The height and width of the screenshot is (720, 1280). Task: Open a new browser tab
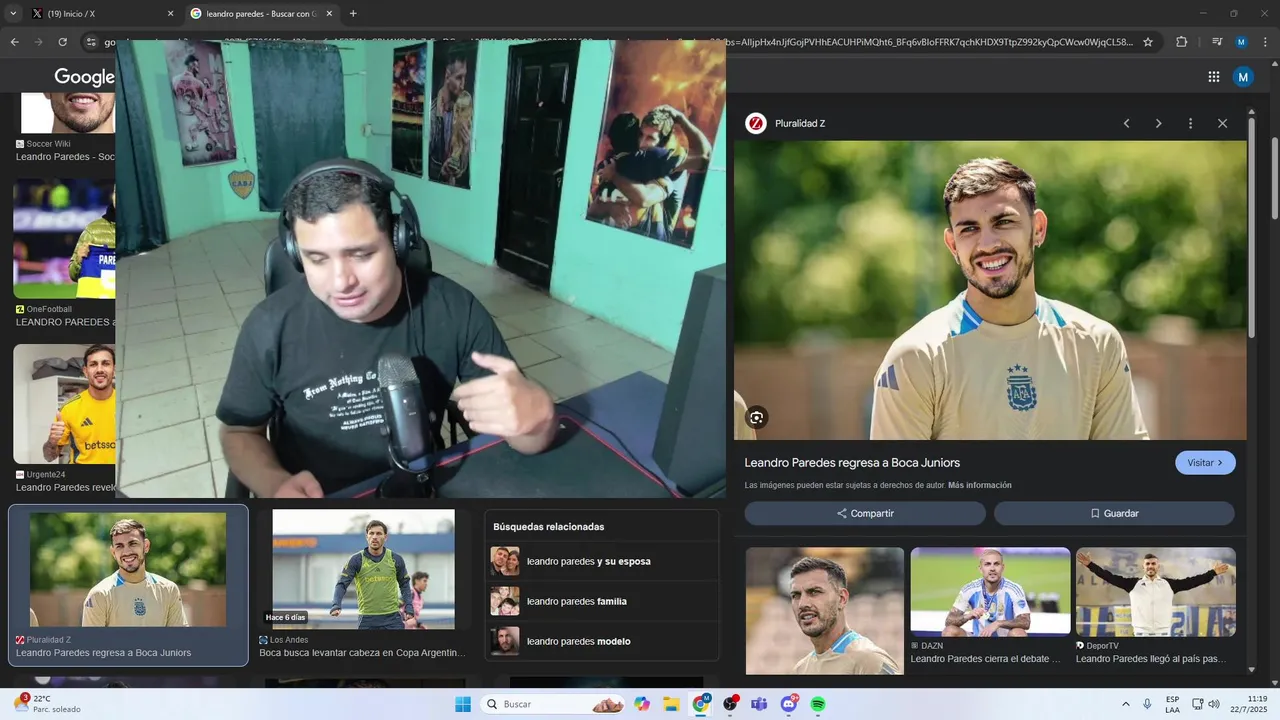click(353, 14)
